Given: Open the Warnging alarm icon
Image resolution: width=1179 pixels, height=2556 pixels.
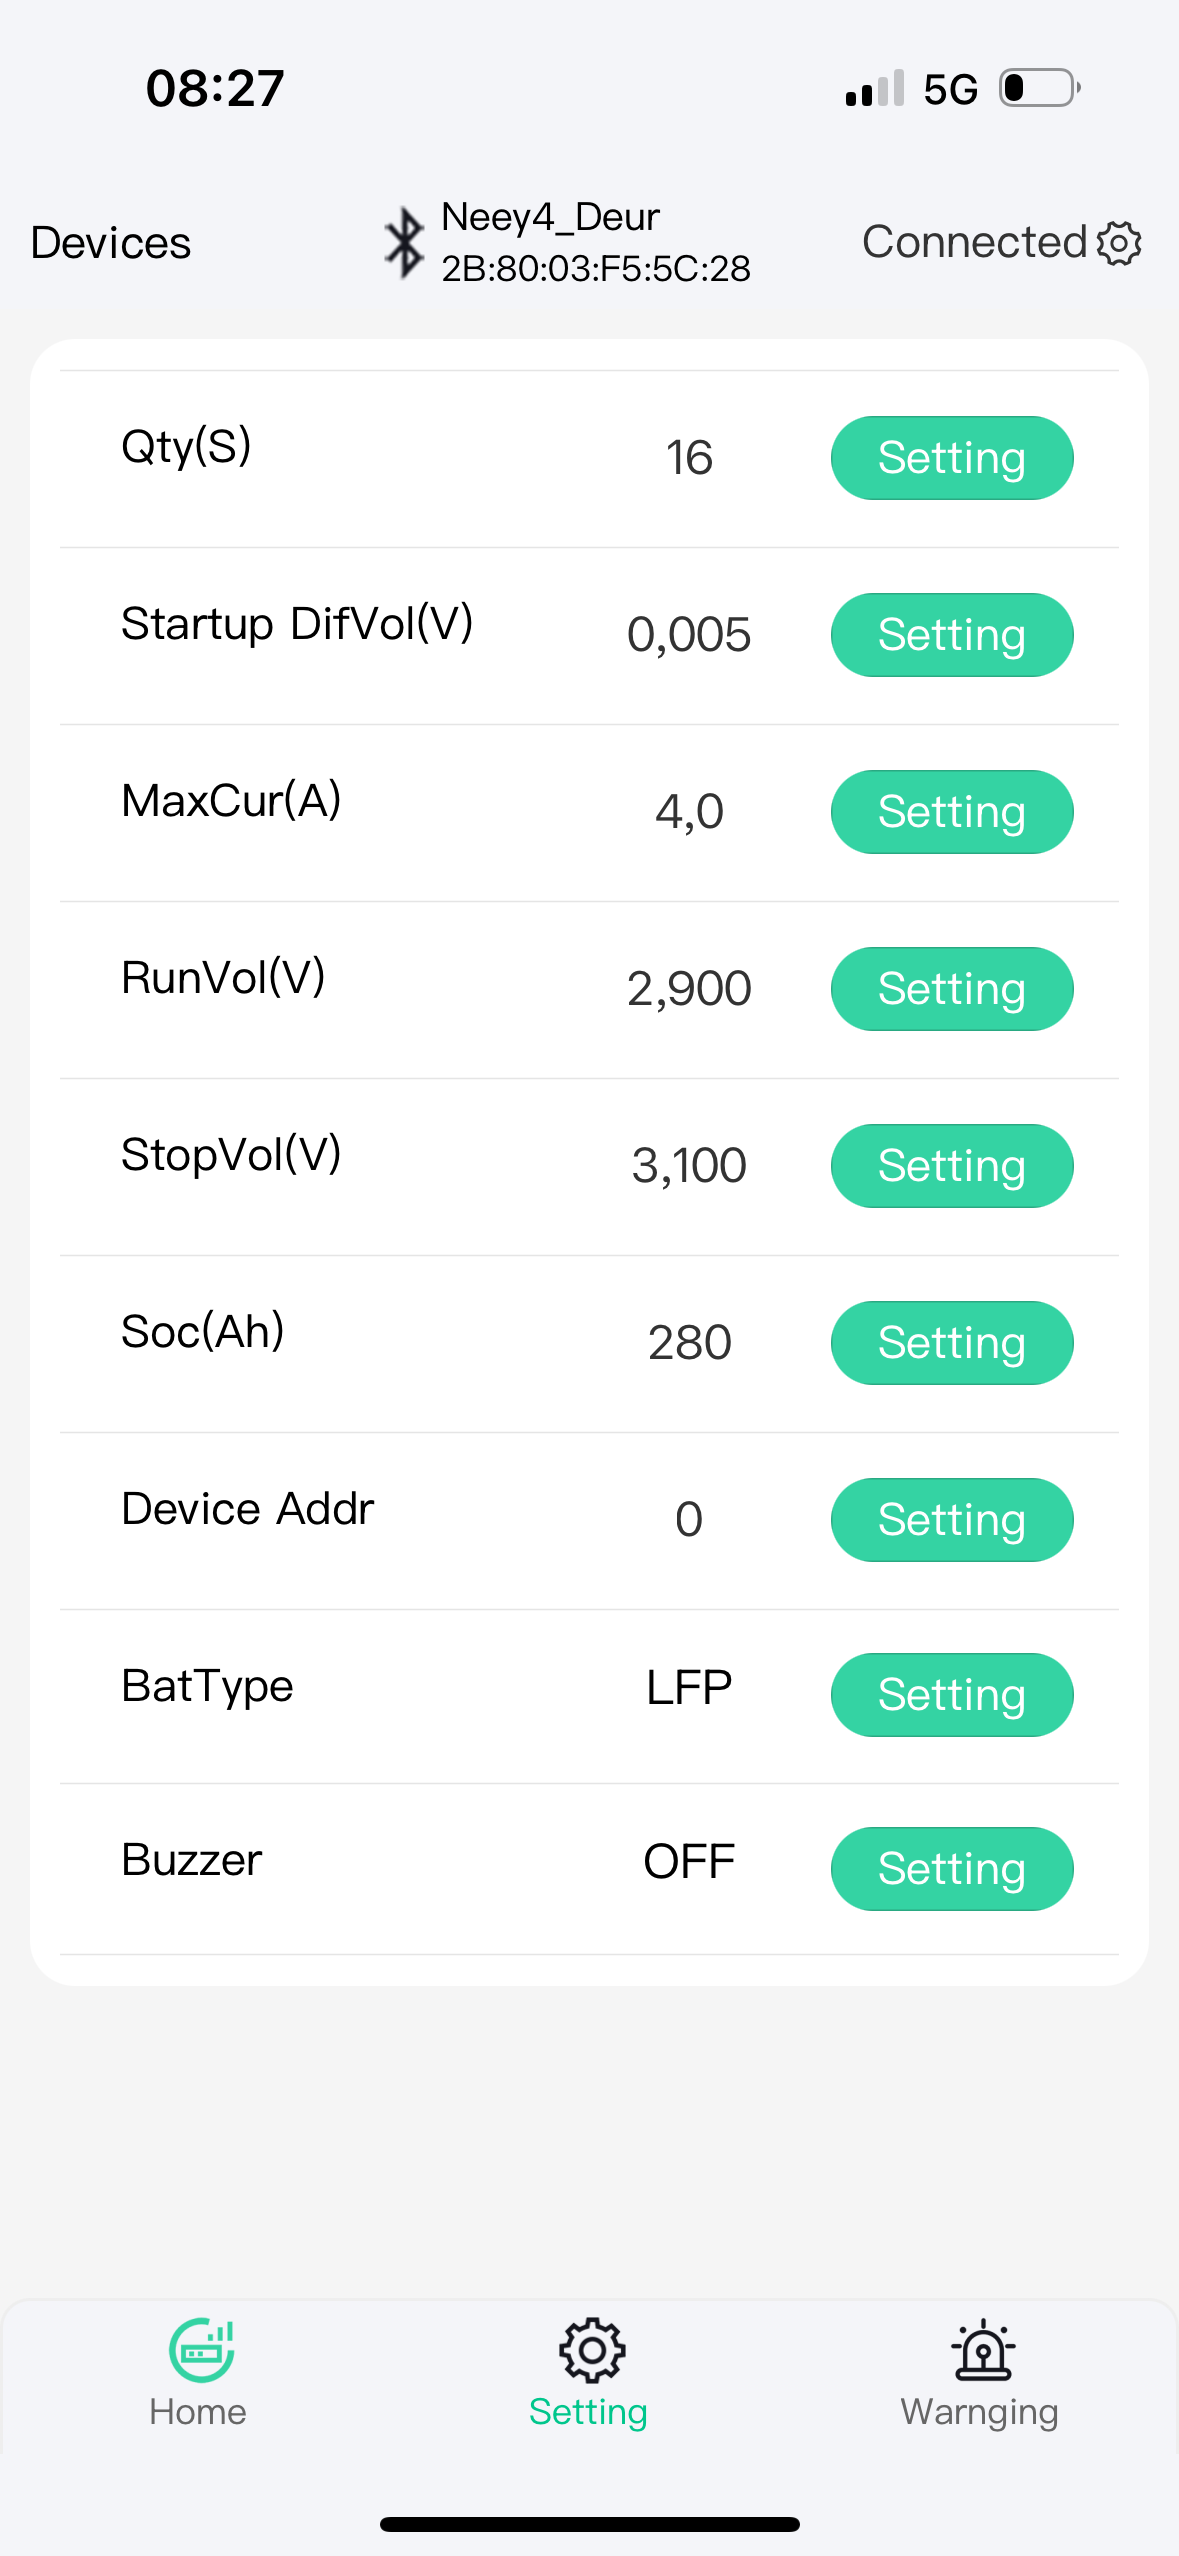Looking at the screenshot, I should tap(982, 2349).
